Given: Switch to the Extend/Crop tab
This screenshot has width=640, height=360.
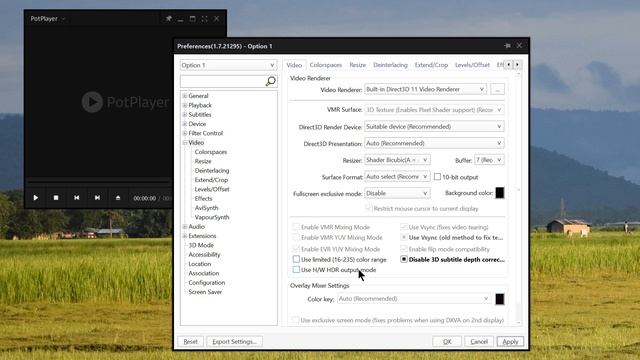Looking at the screenshot, I should (431, 65).
